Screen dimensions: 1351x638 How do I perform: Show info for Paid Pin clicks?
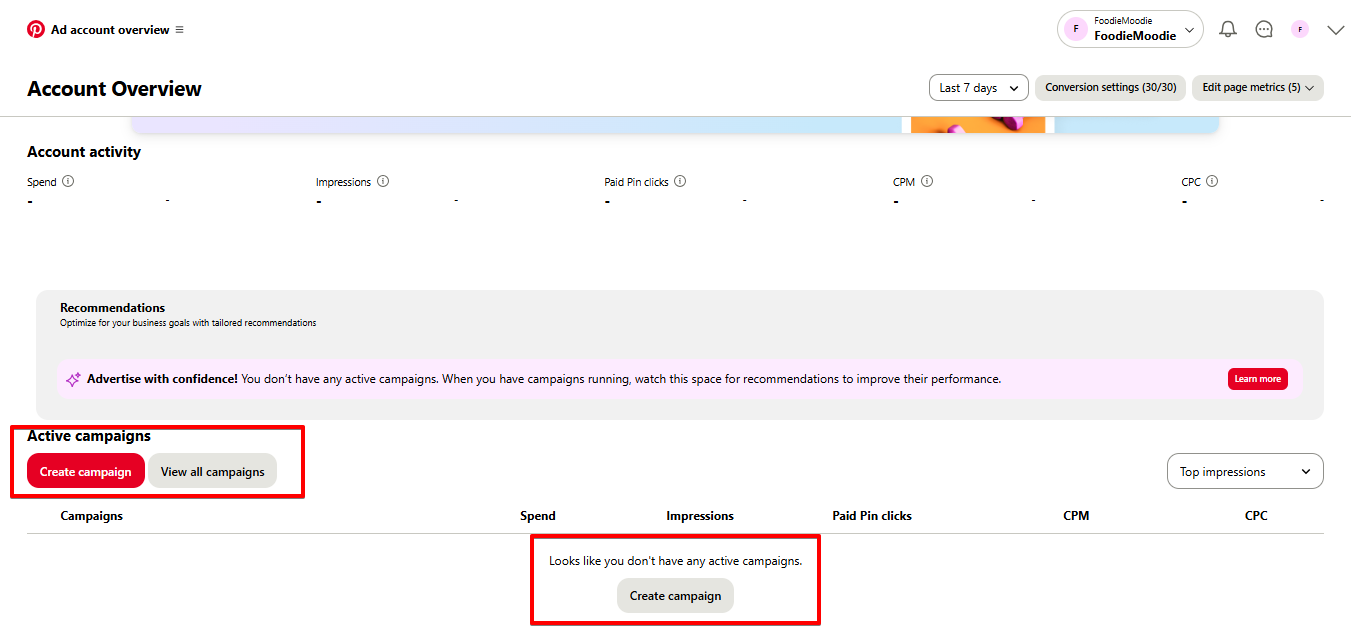point(680,182)
